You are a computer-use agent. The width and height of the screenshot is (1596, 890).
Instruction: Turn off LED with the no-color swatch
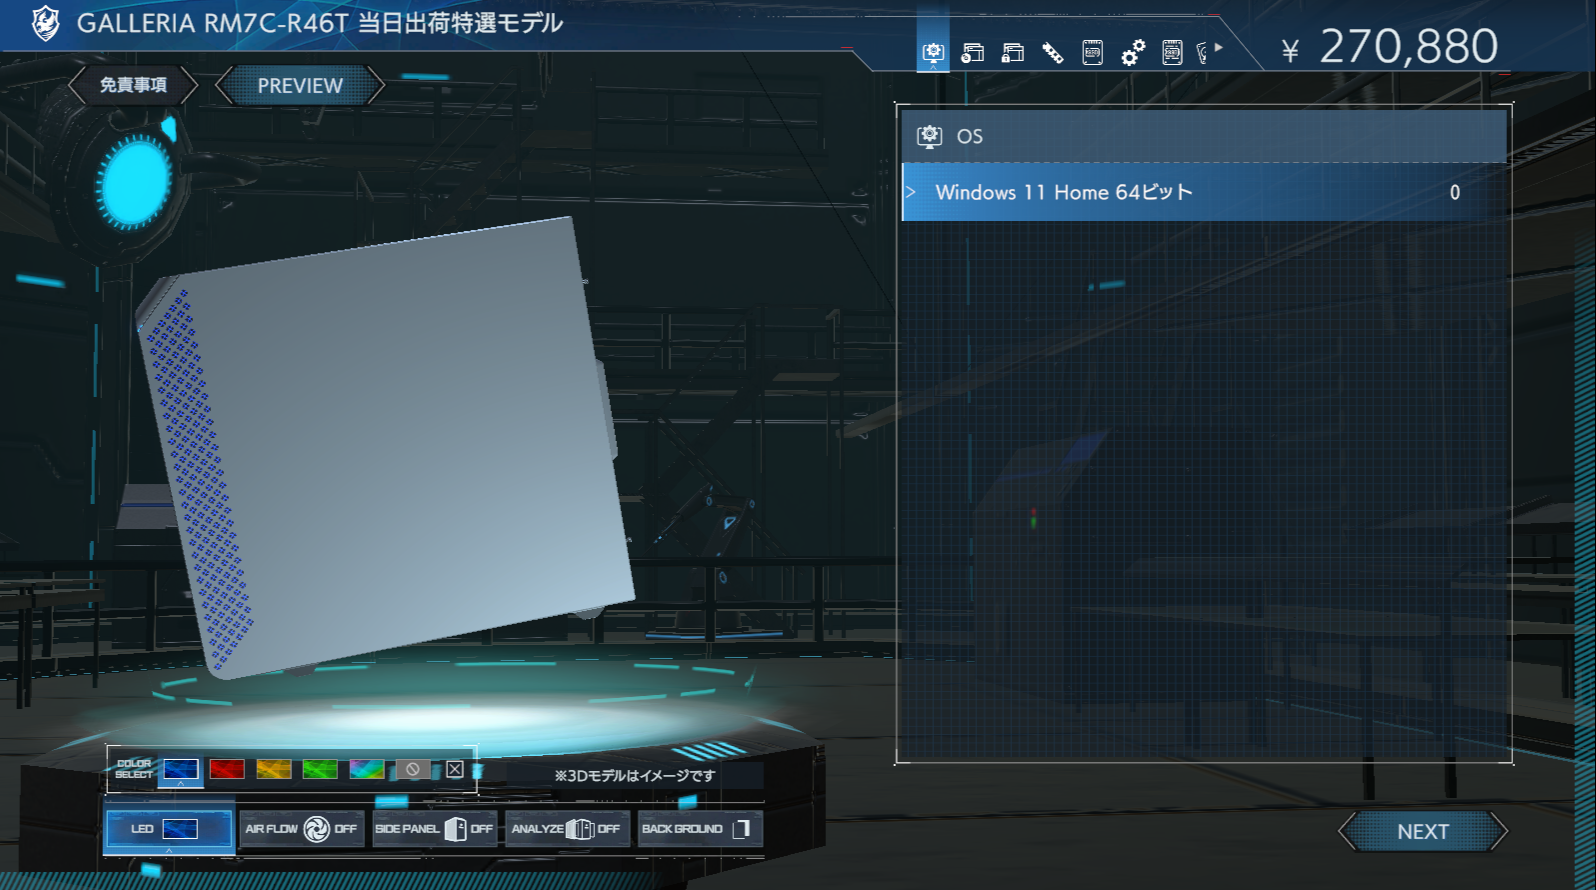pyautogui.click(x=413, y=769)
